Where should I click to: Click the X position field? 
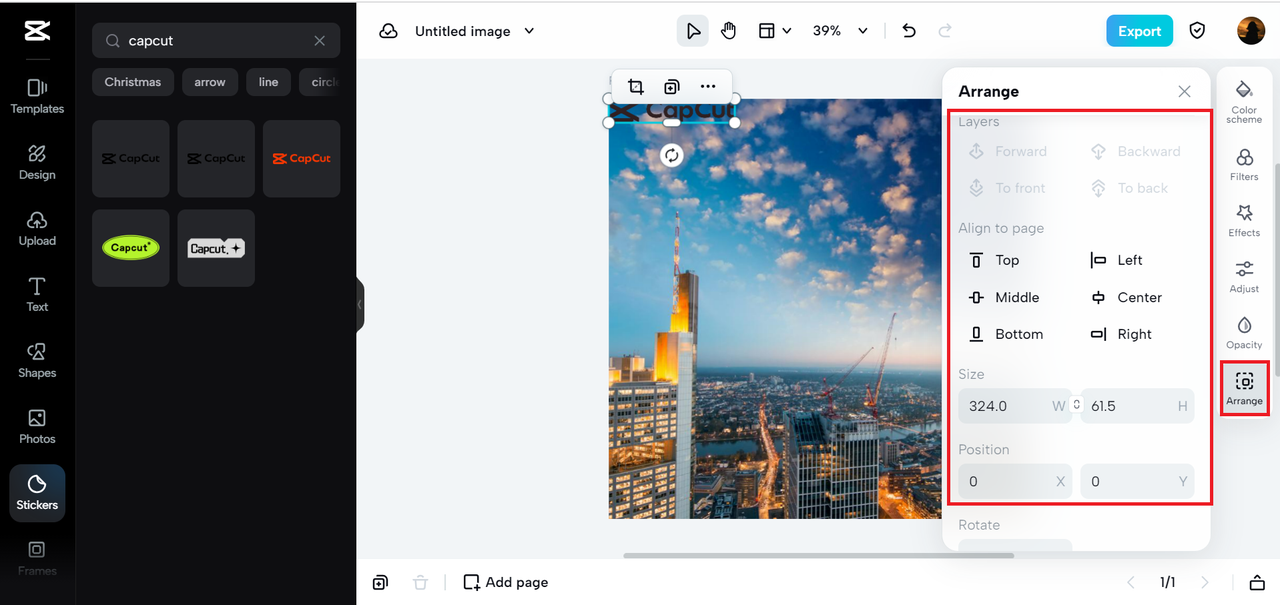[1015, 481]
